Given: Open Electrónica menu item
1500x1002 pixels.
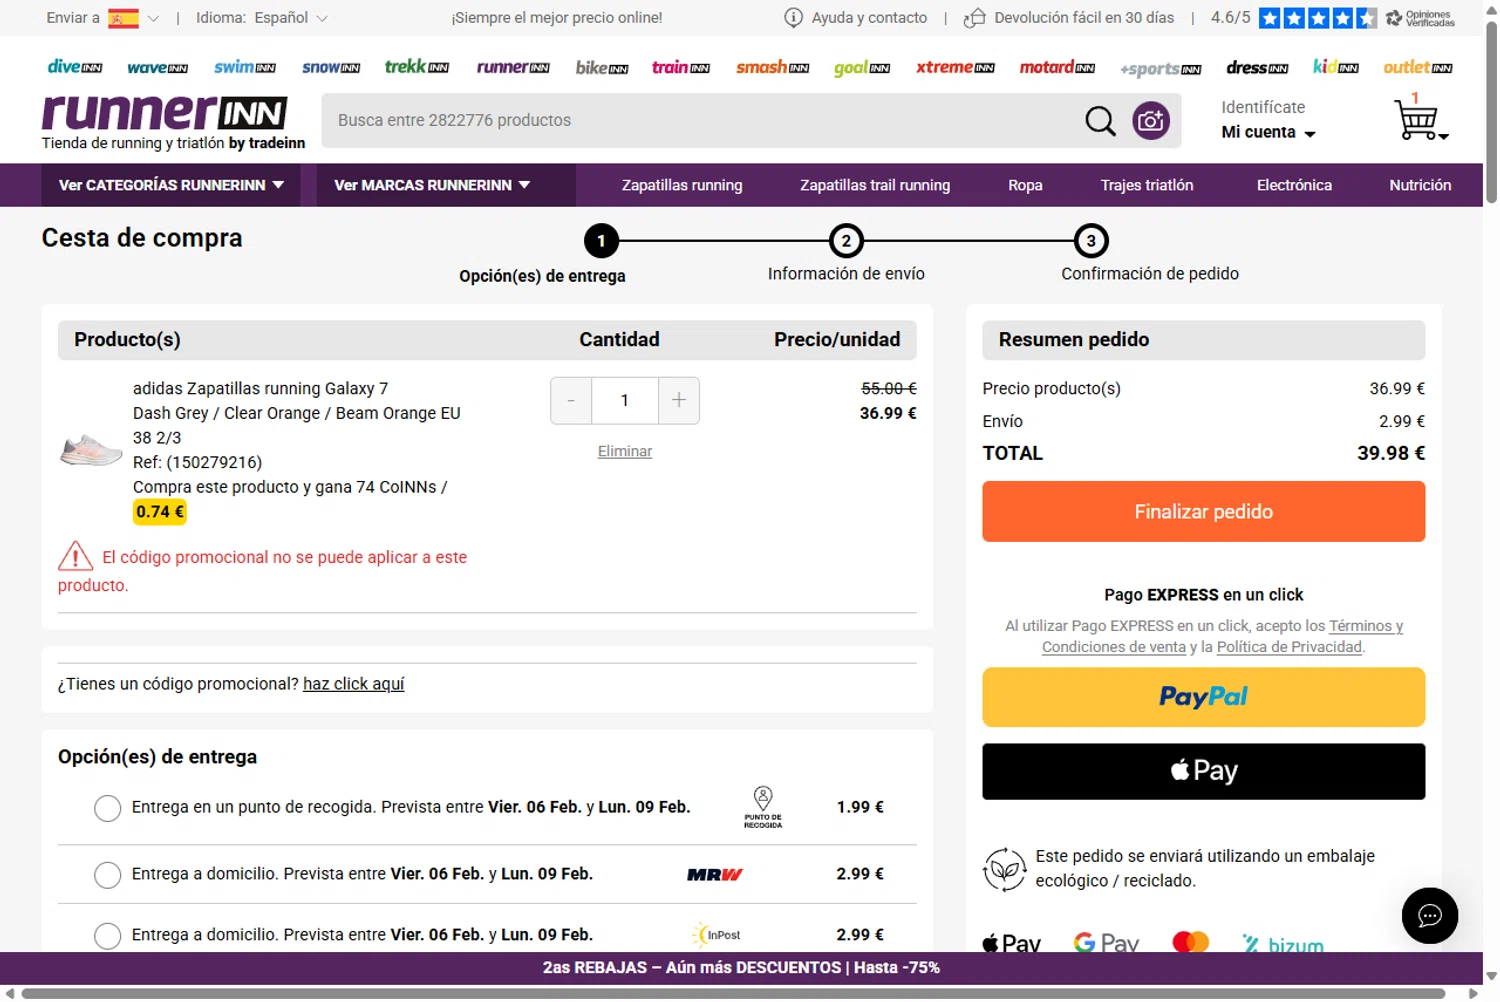Looking at the screenshot, I should [1294, 185].
